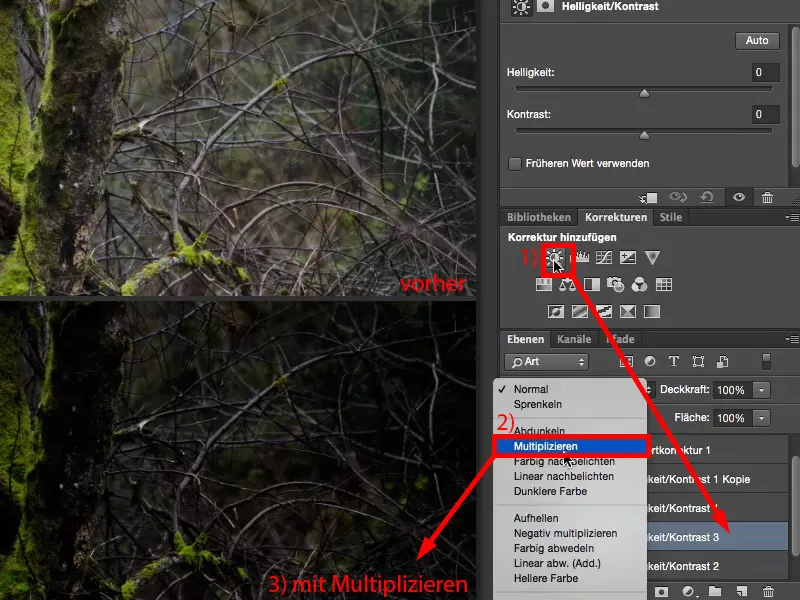Open the Korrekturen panel flyout menu
The image size is (800, 600).
(792, 217)
